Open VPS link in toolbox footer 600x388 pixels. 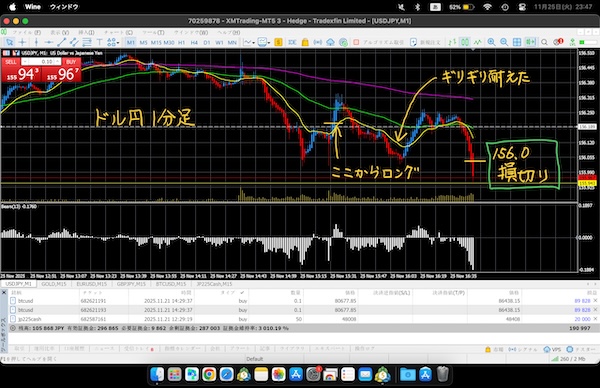tap(552, 349)
